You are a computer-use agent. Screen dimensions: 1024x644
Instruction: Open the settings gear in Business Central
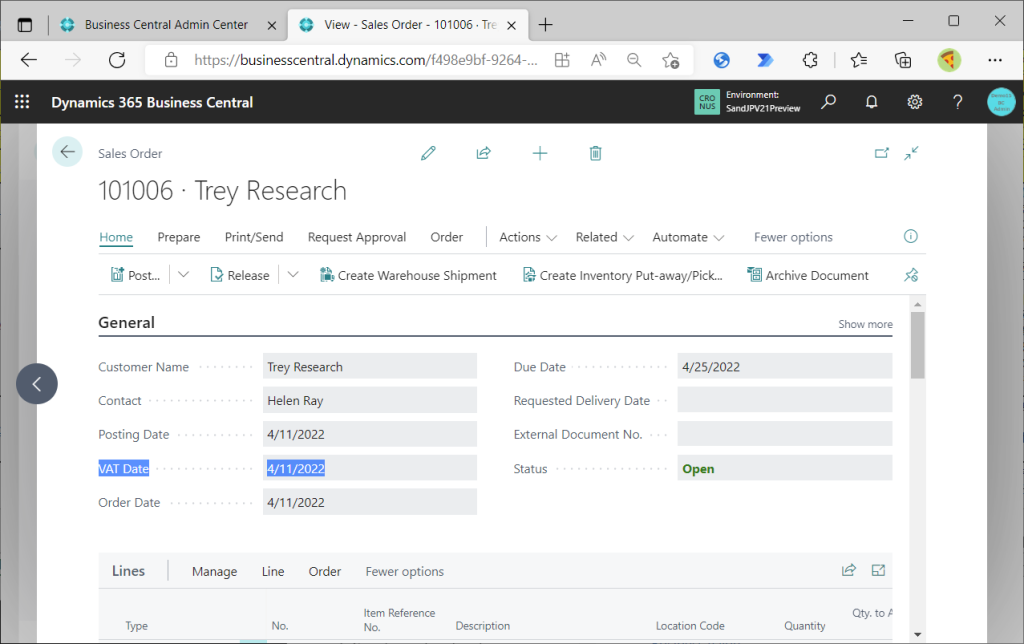coord(914,102)
